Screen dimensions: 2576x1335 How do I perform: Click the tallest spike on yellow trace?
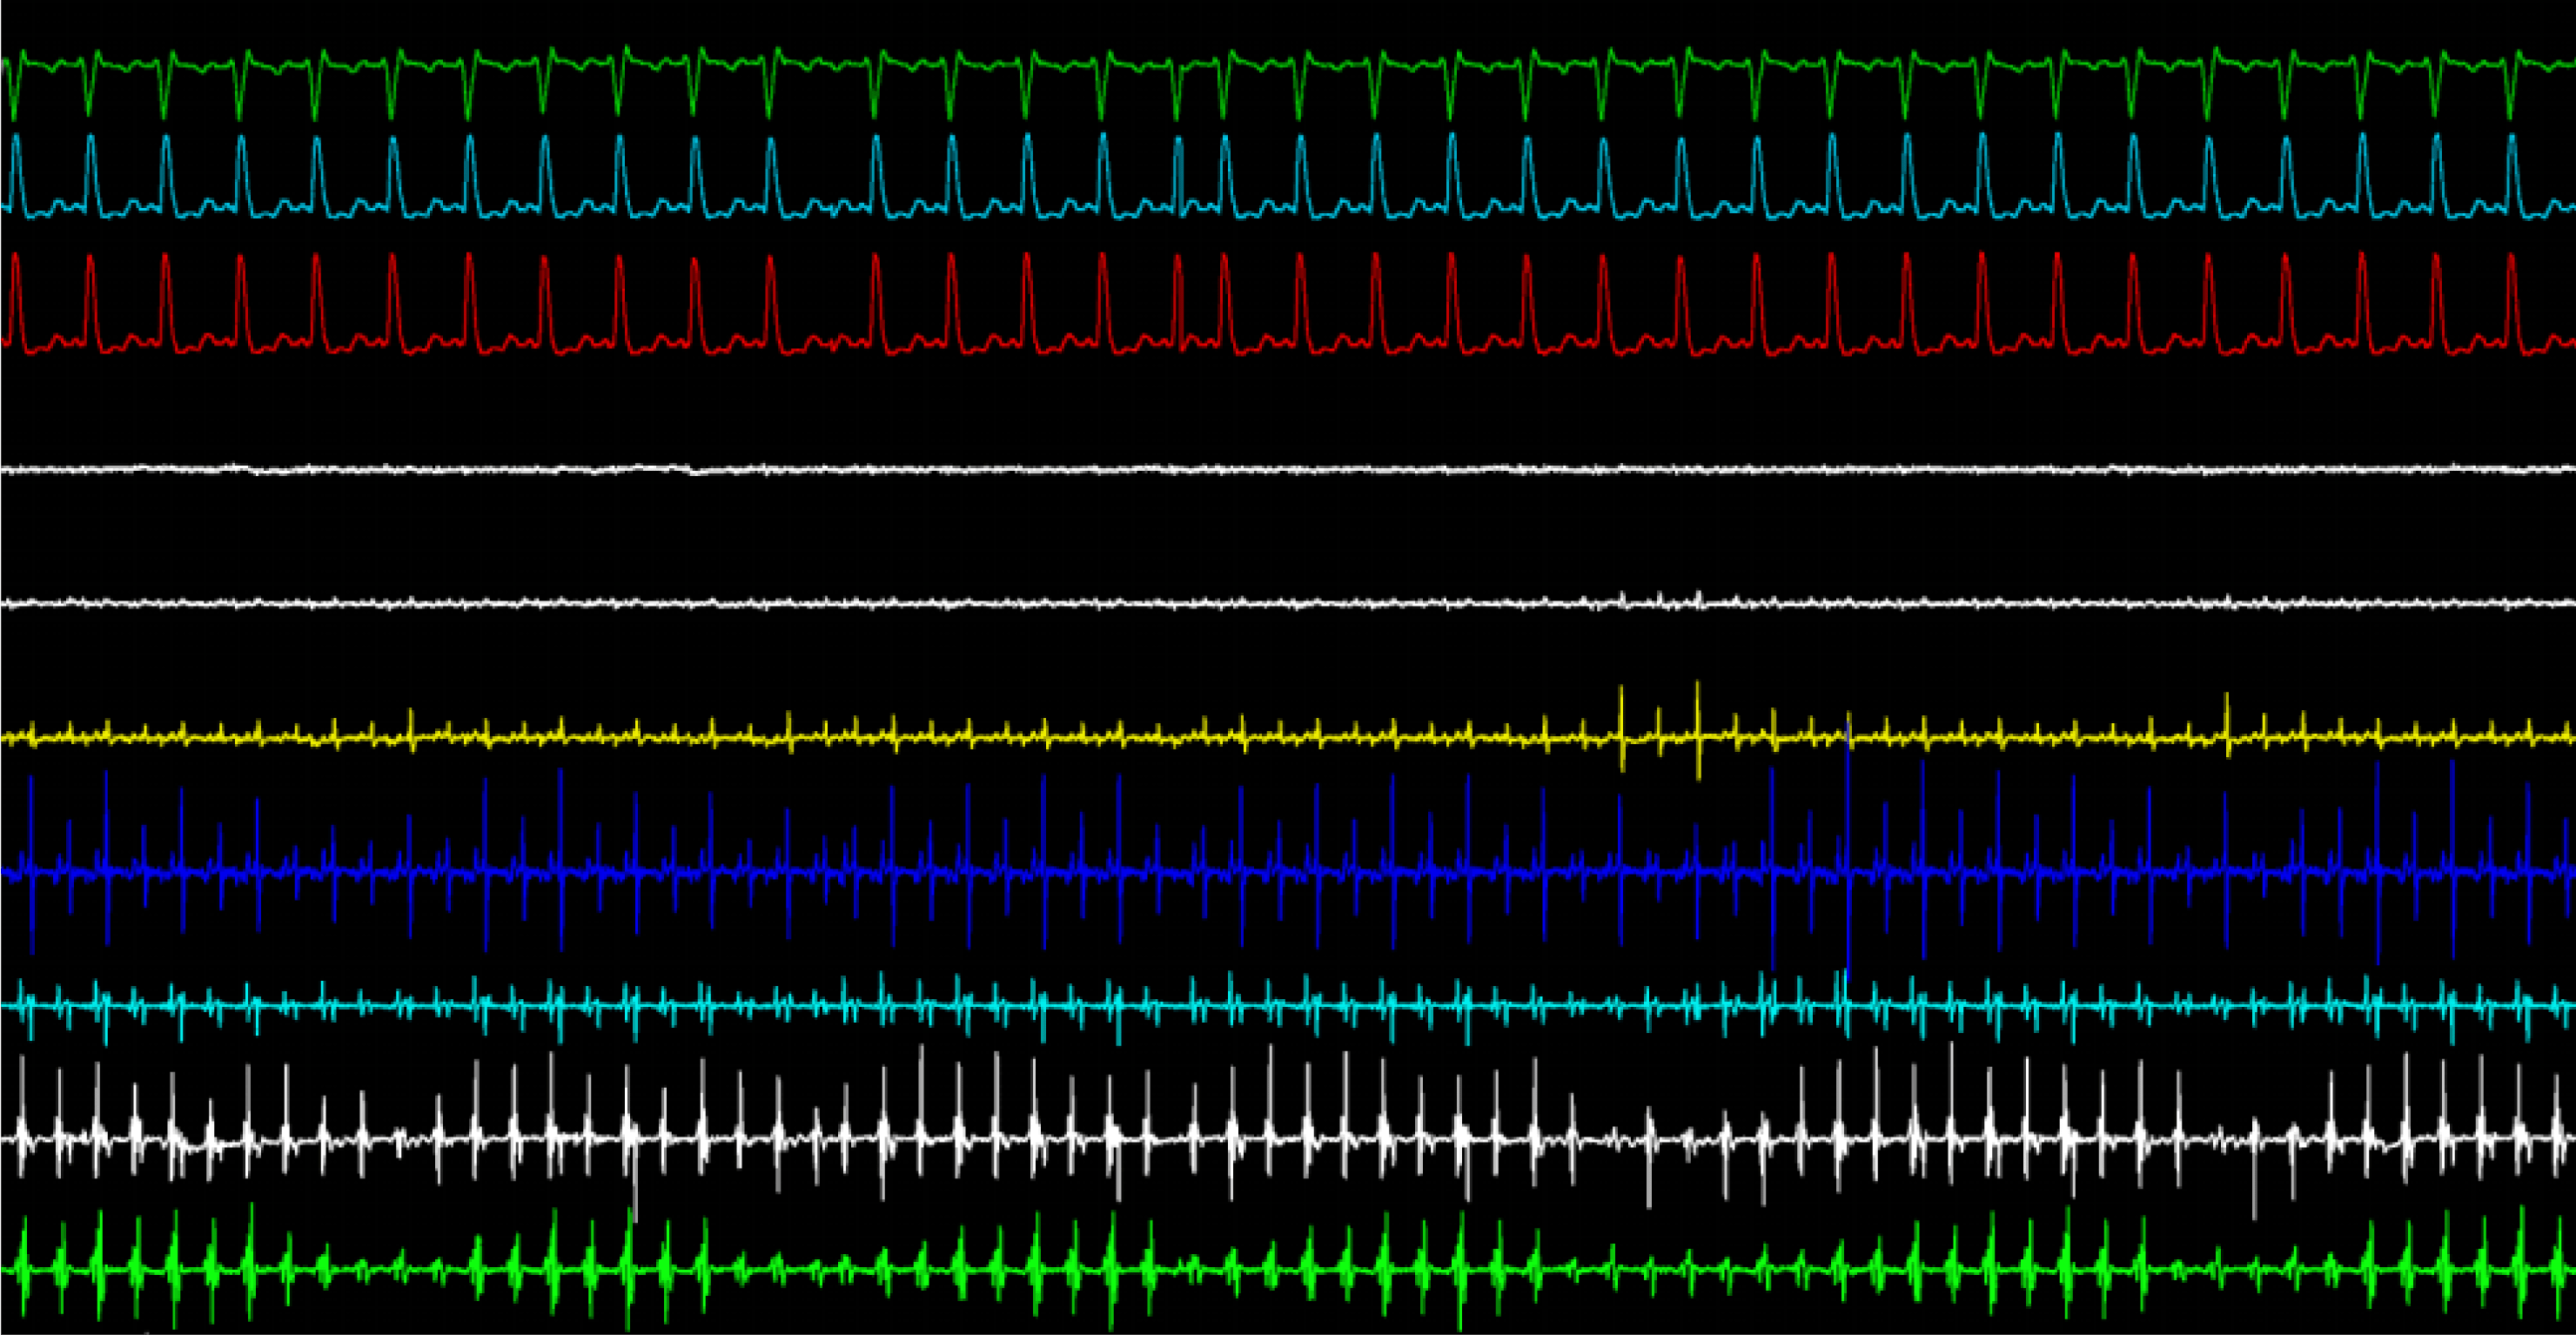click(1698, 730)
